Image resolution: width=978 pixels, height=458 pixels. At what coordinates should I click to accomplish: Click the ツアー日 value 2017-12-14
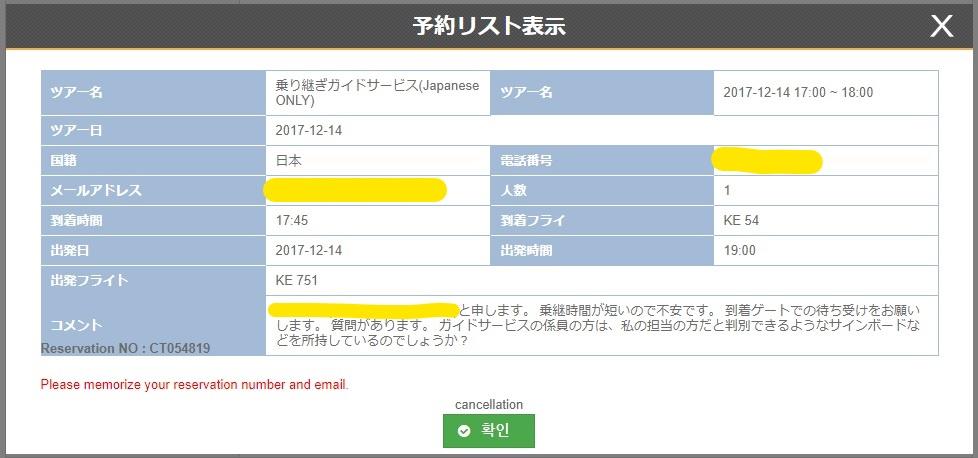coord(602,131)
